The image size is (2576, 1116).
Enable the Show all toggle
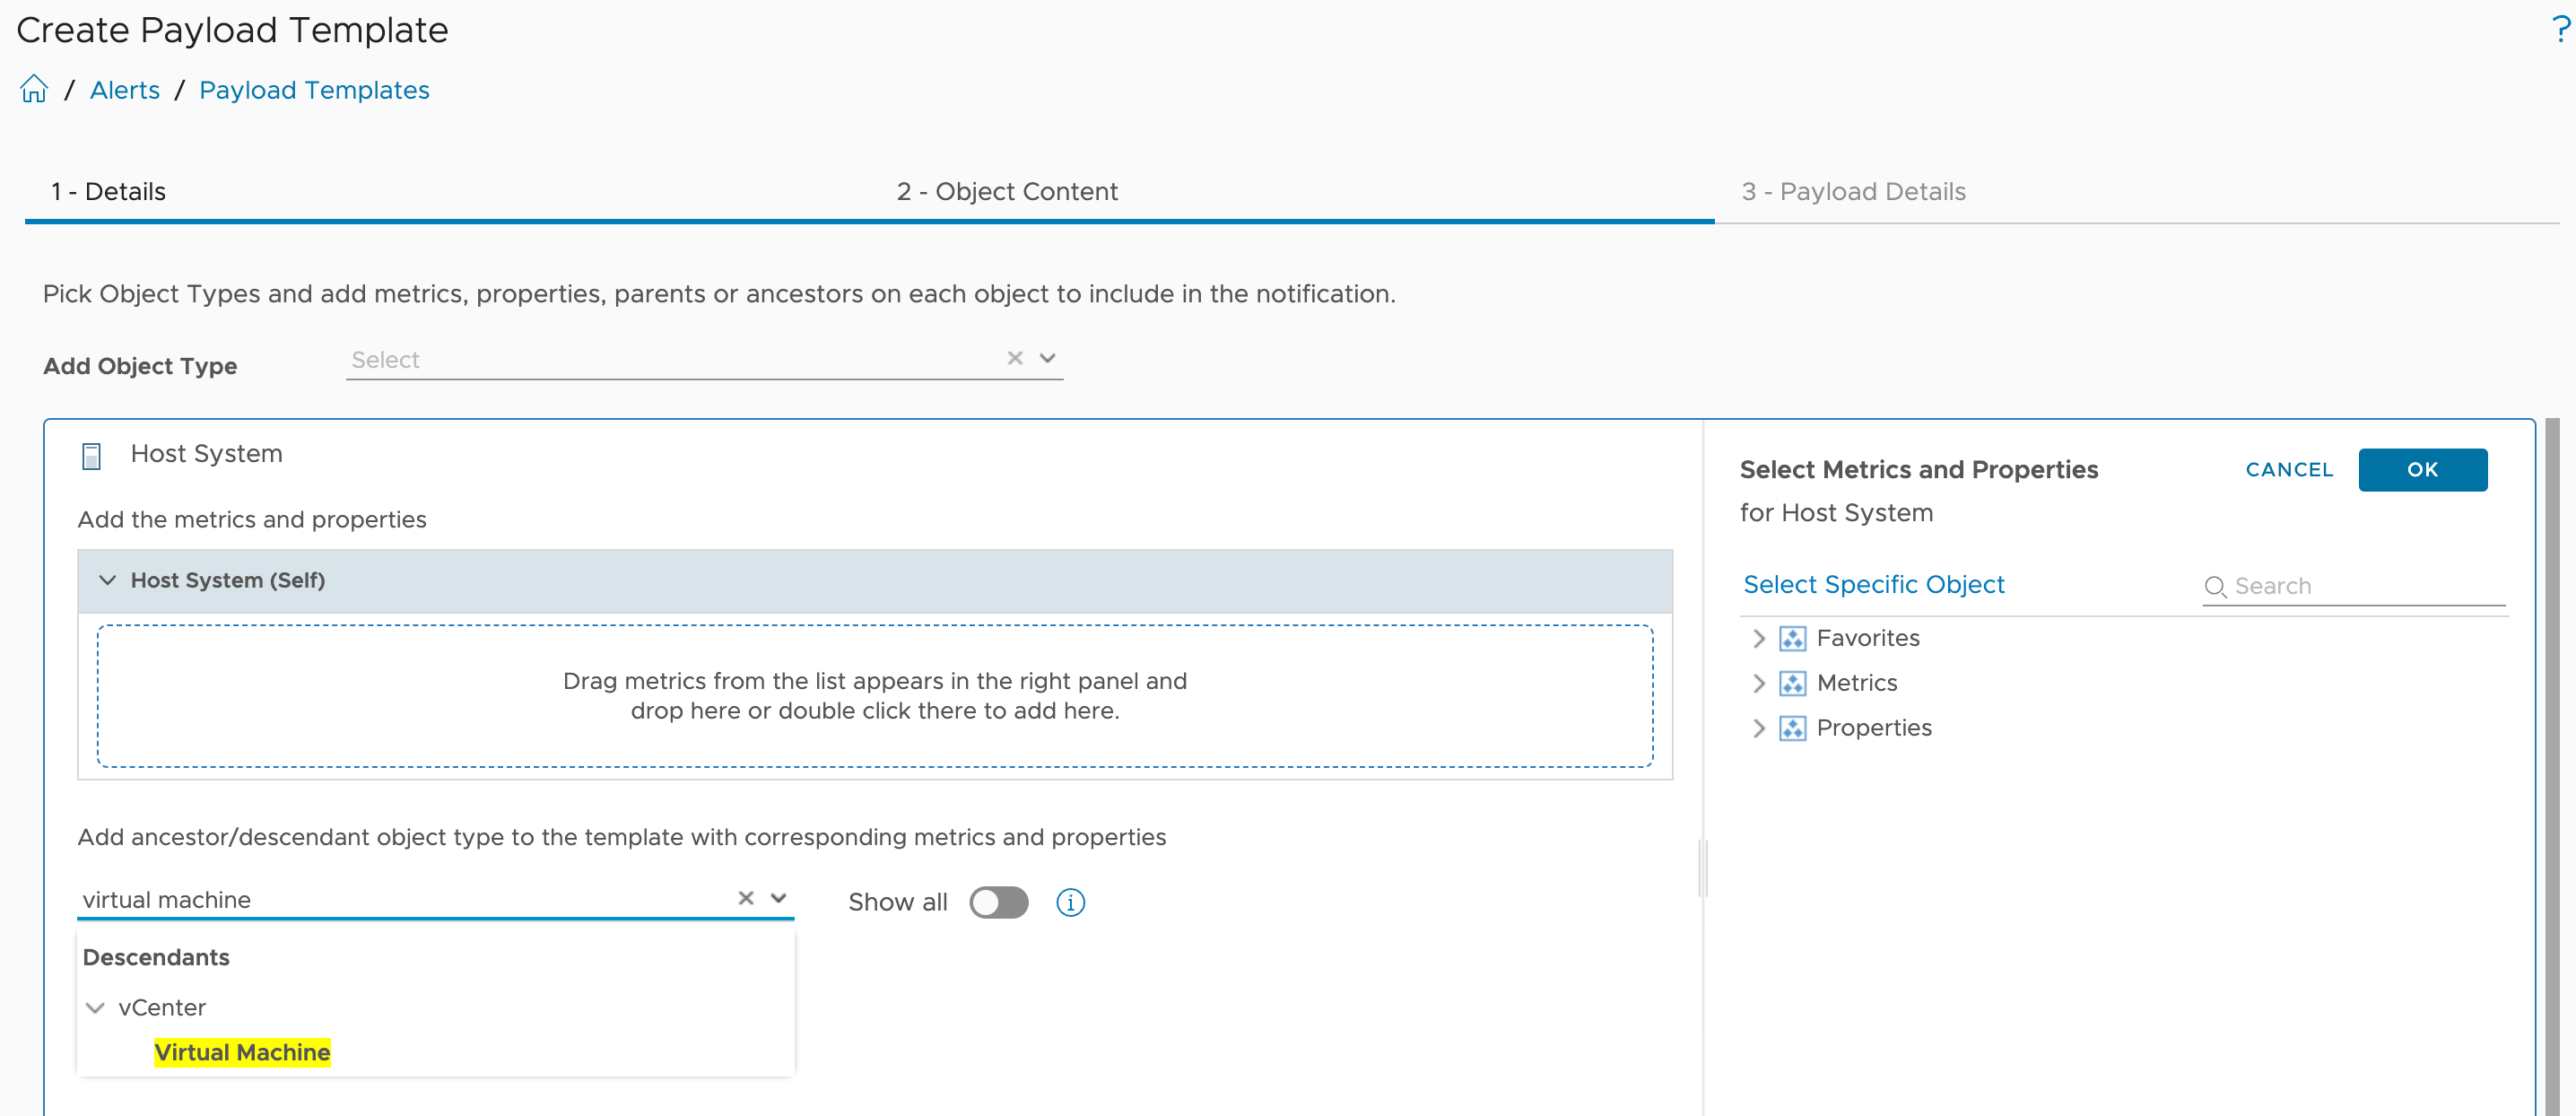[x=999, y=902]
